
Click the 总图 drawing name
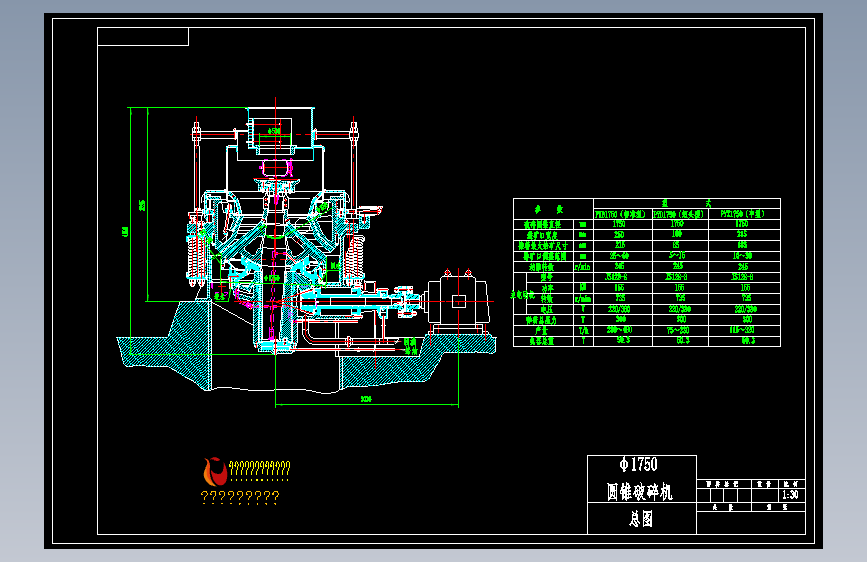tap(641, 519)
